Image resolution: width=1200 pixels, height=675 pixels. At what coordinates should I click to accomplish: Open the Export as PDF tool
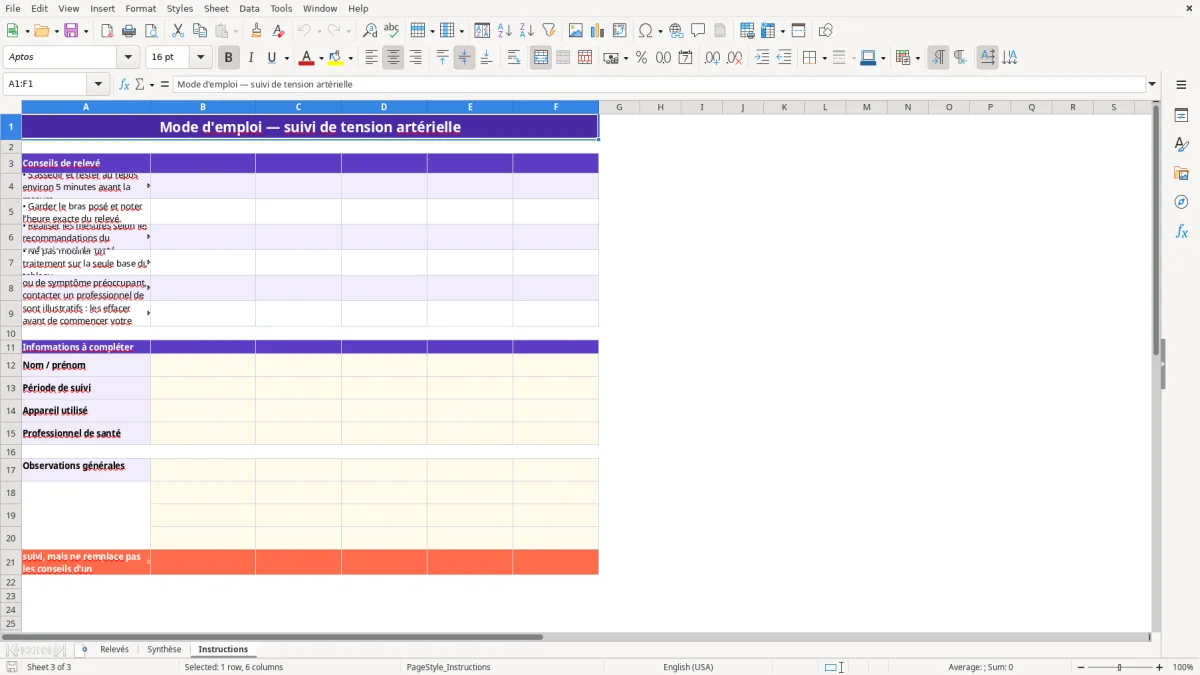tap(107, 31)
